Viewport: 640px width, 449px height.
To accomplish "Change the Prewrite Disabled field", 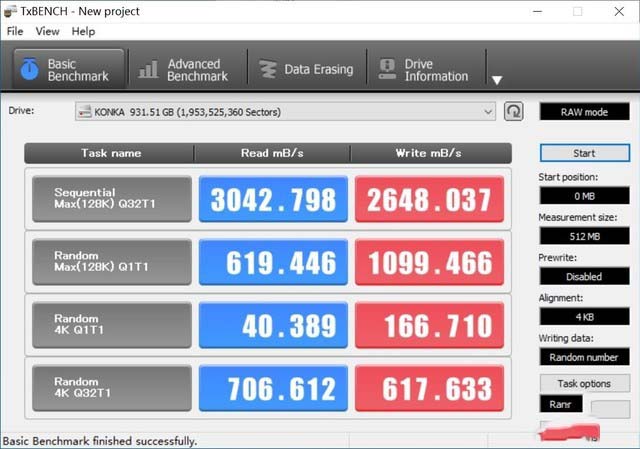I will pyautogui.click(x=584, y=276).
